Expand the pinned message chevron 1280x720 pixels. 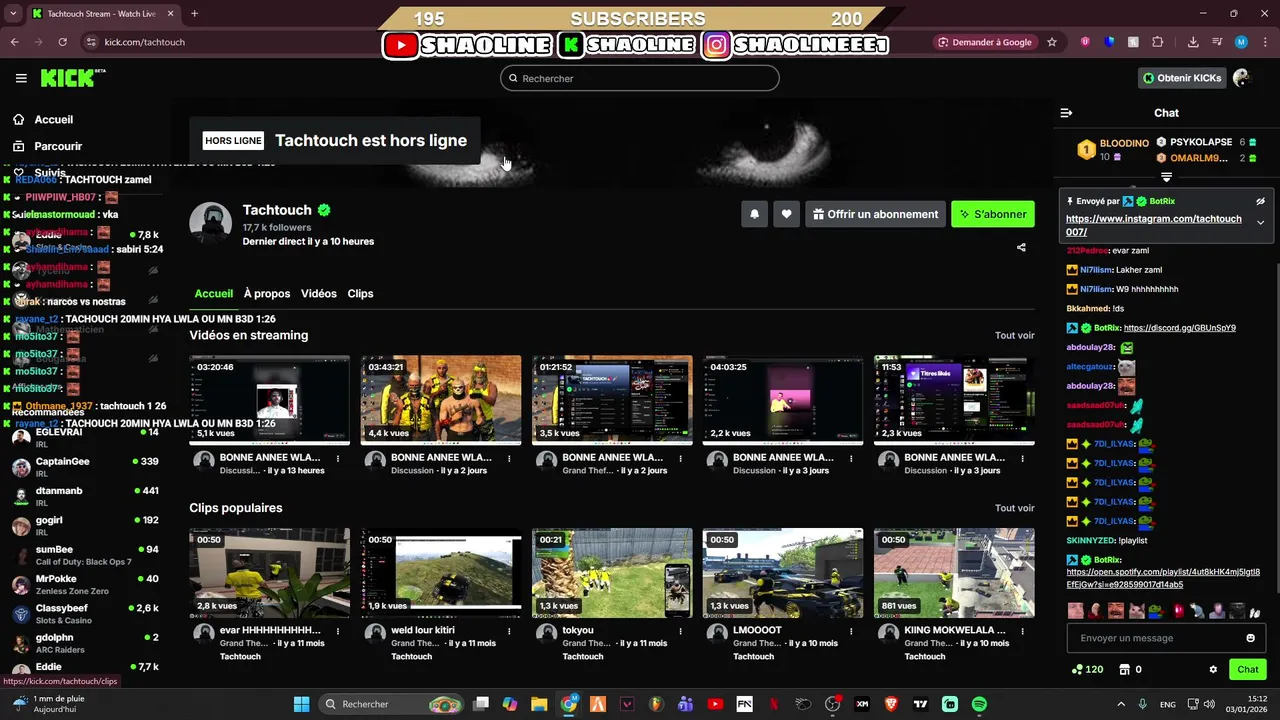coord(1260,223)
